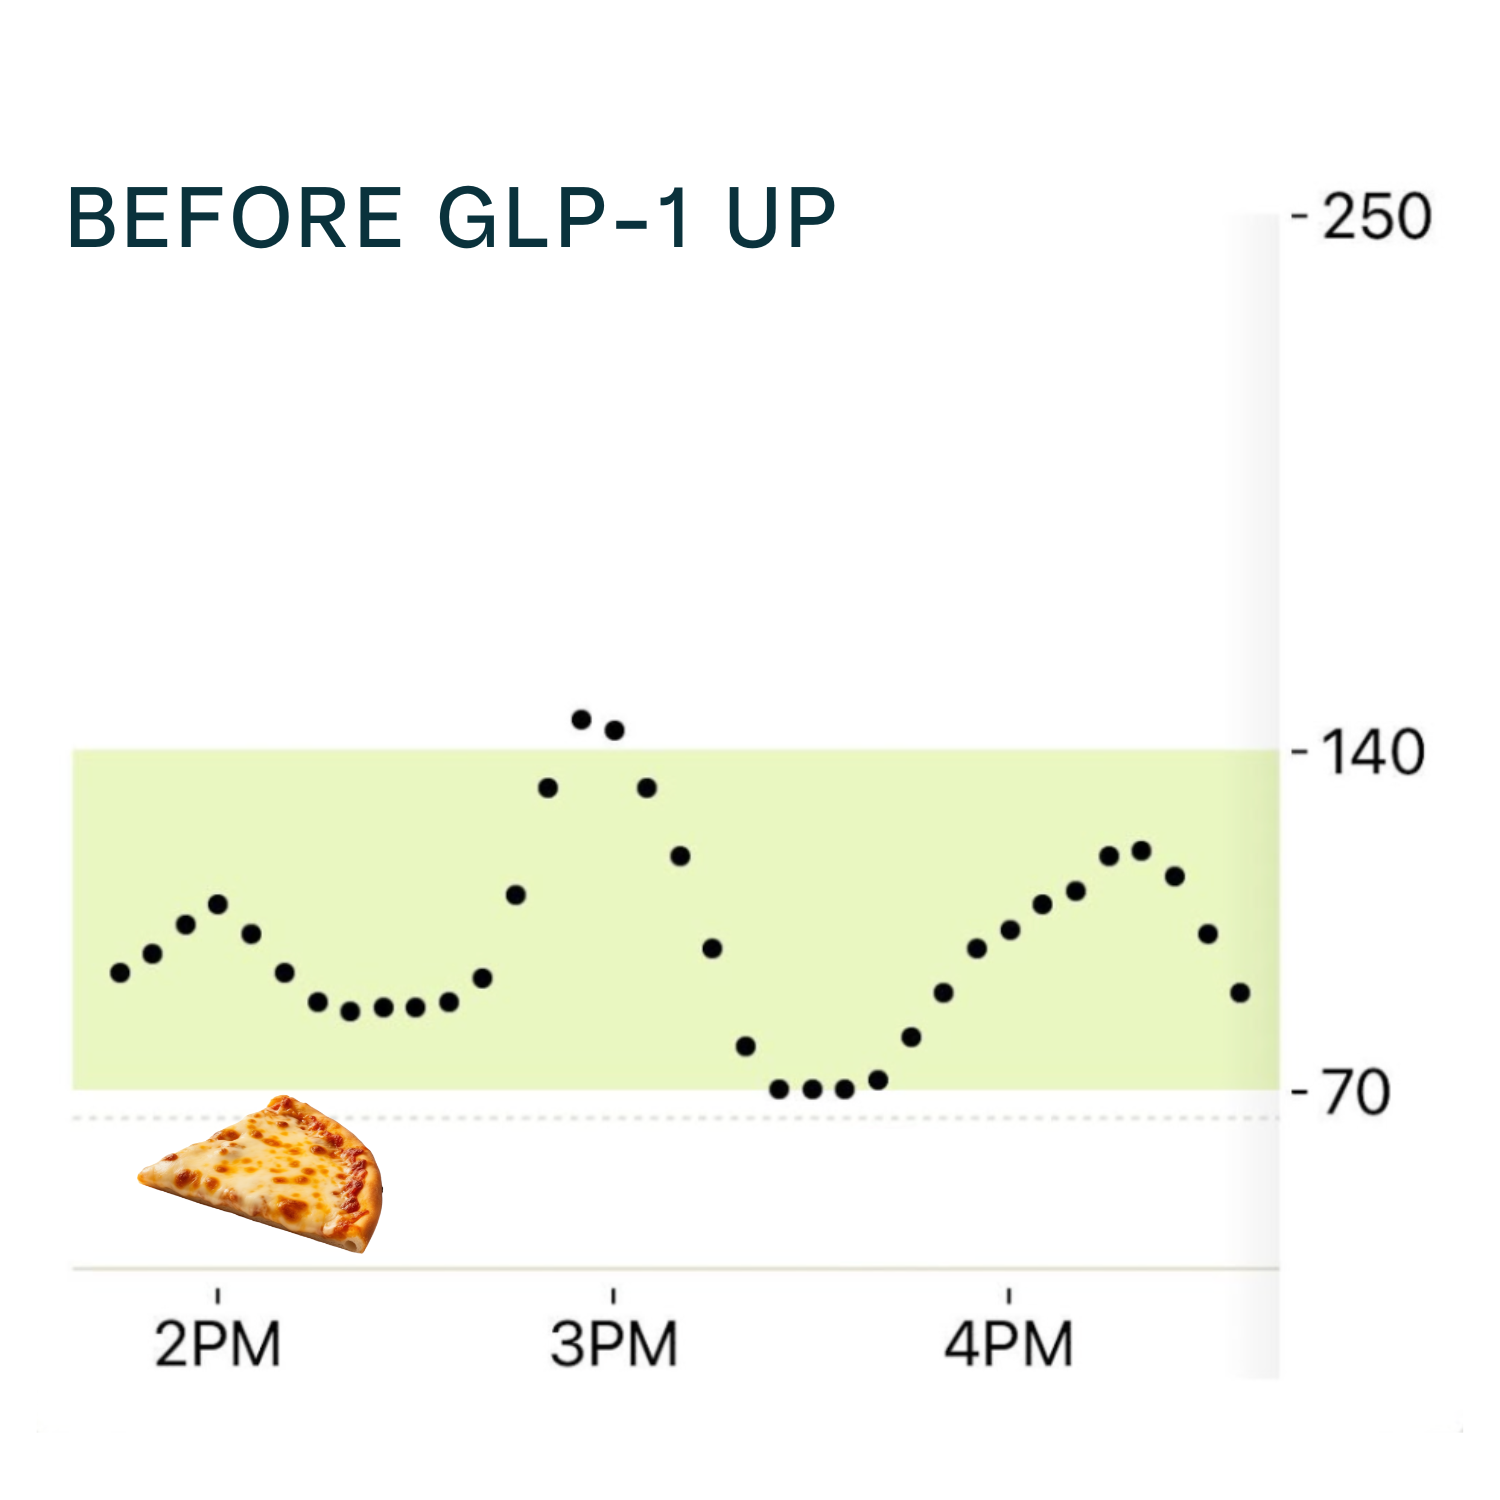The height and width of the screenshot is (1500, 1500).
Task: Click the 4PM time label
Action: click(1009, 1344)
